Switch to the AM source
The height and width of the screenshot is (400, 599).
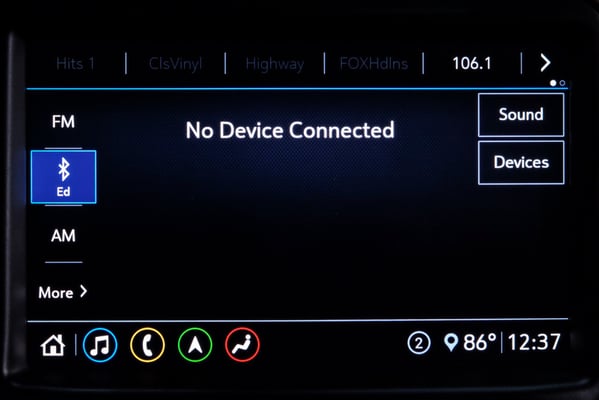point(63,236)
